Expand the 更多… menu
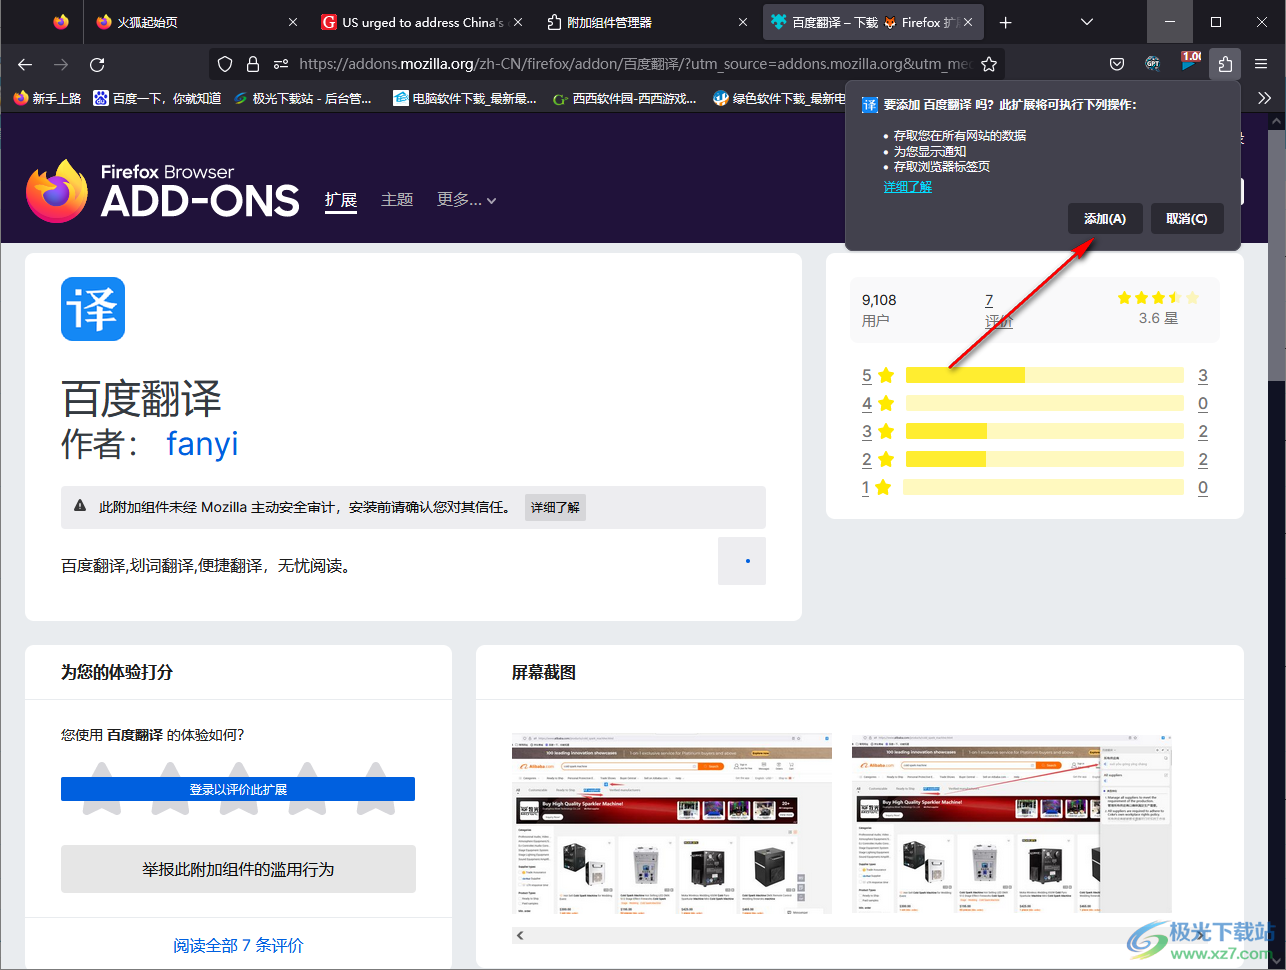This screenshot has width=1286, height=970. (466, 200)
